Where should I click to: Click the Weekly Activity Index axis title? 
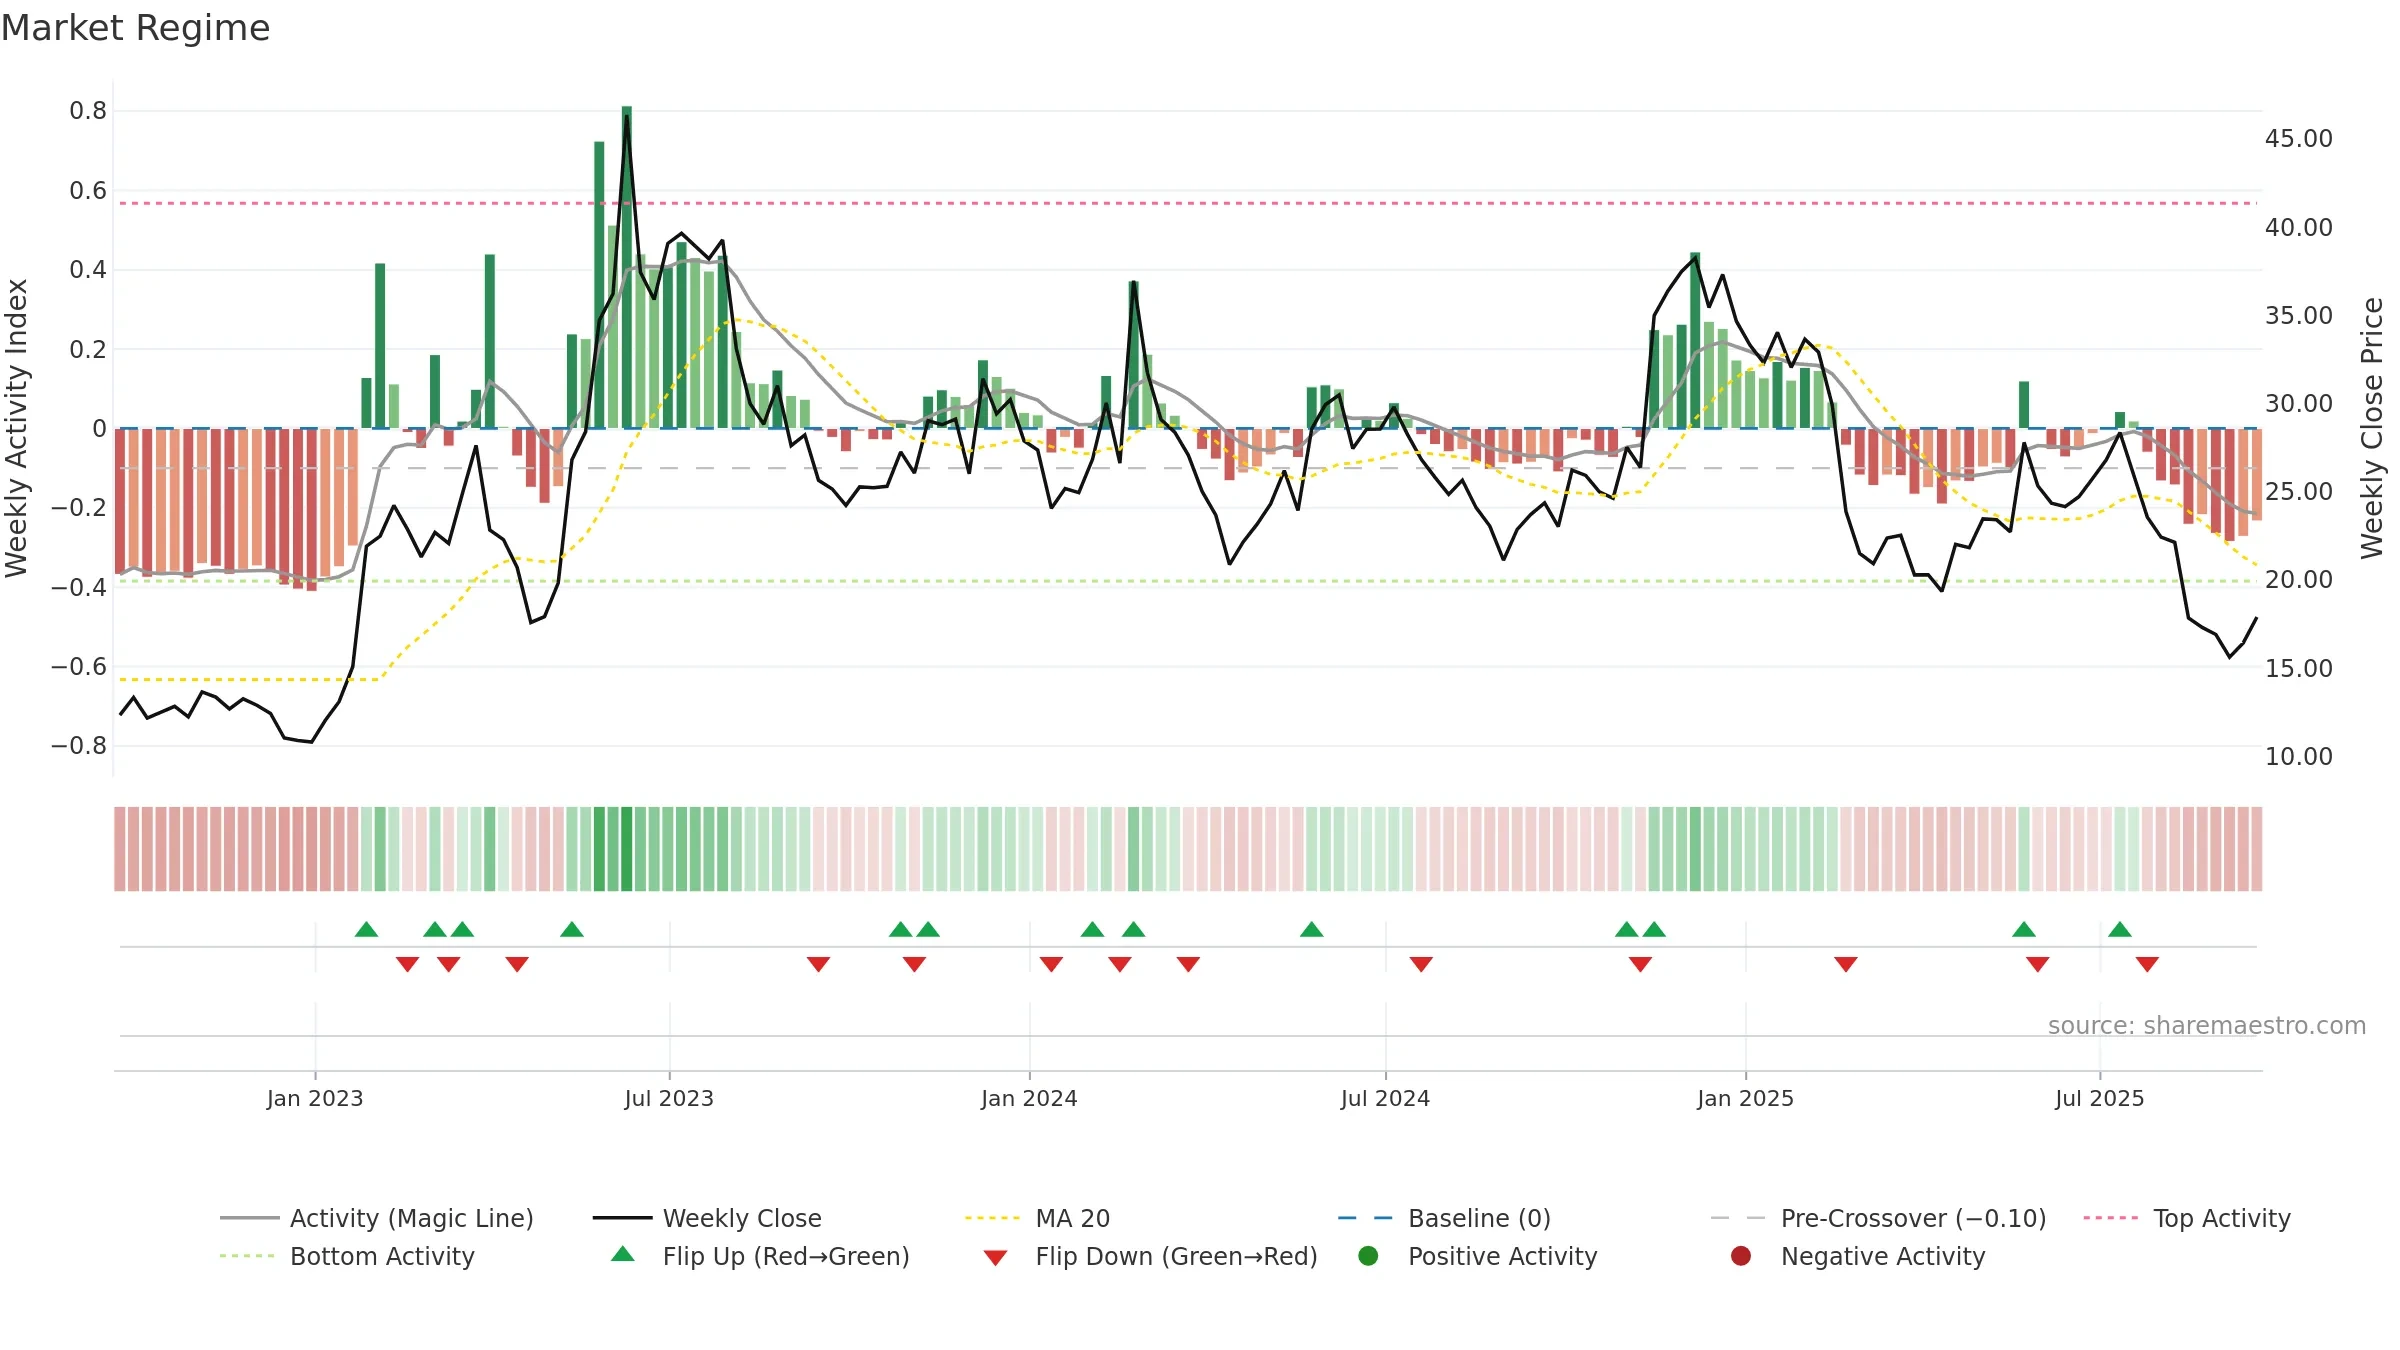pos(17,428)
